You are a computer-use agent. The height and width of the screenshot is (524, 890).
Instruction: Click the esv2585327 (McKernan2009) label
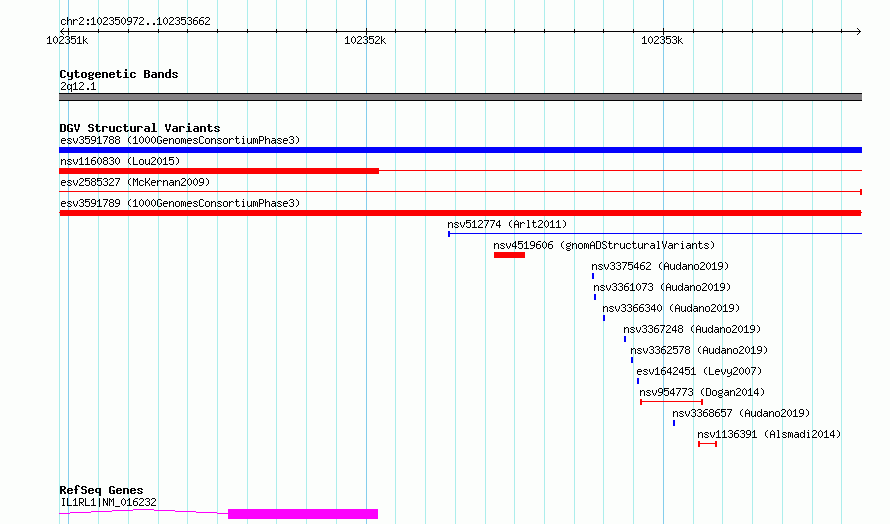coord(135,182)
